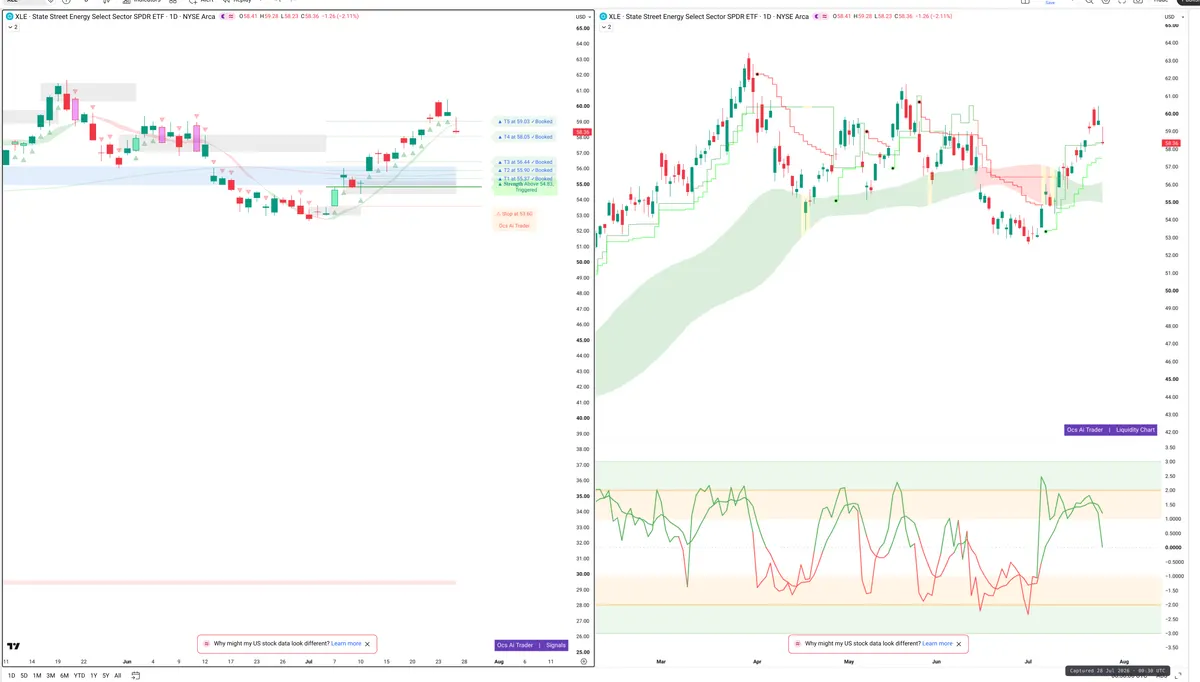
Task: Click -2.00 level on oscillator axis
Action: click(x=1170, y=604)
